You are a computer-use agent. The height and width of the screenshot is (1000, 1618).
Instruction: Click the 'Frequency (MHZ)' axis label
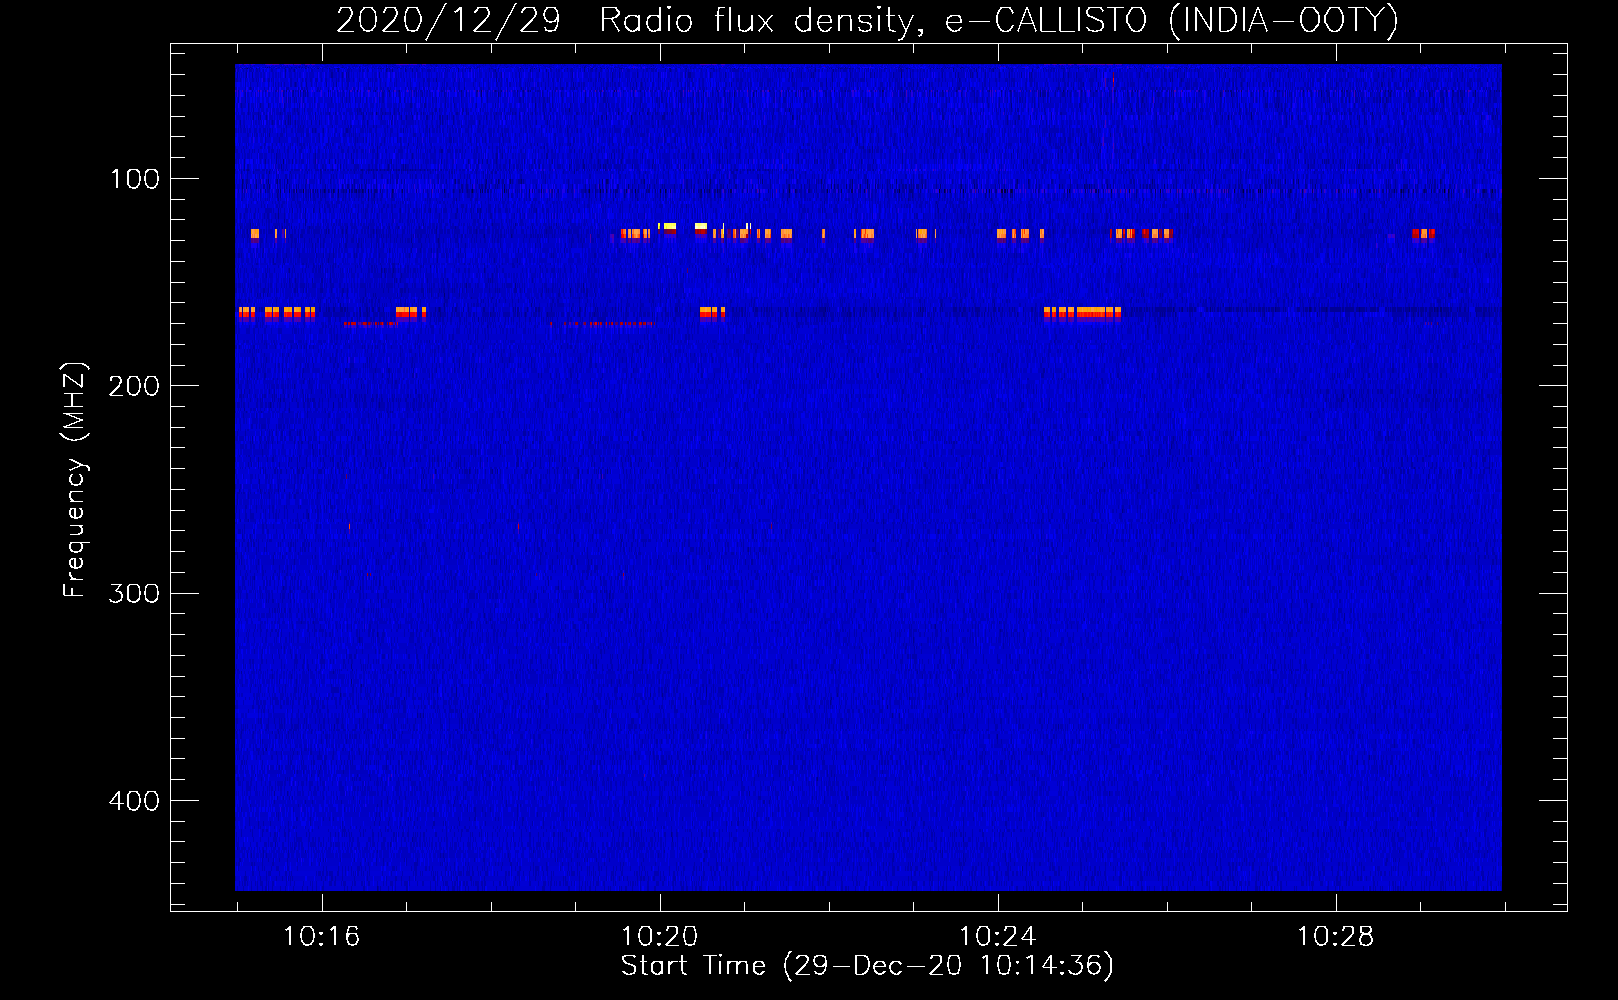pyautogui.click(x=75, y=480)
